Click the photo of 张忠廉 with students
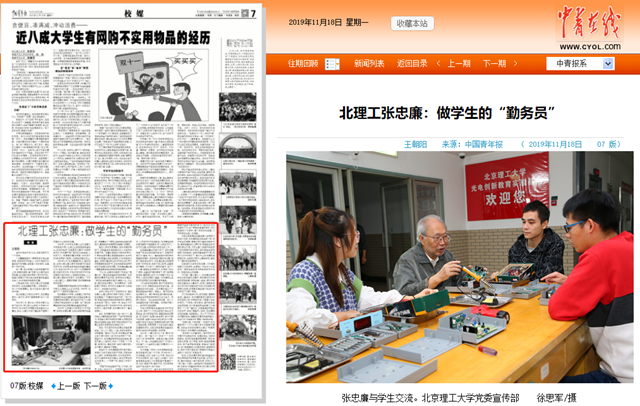Screen dimensions: 640x406 (x=459, y=267)
